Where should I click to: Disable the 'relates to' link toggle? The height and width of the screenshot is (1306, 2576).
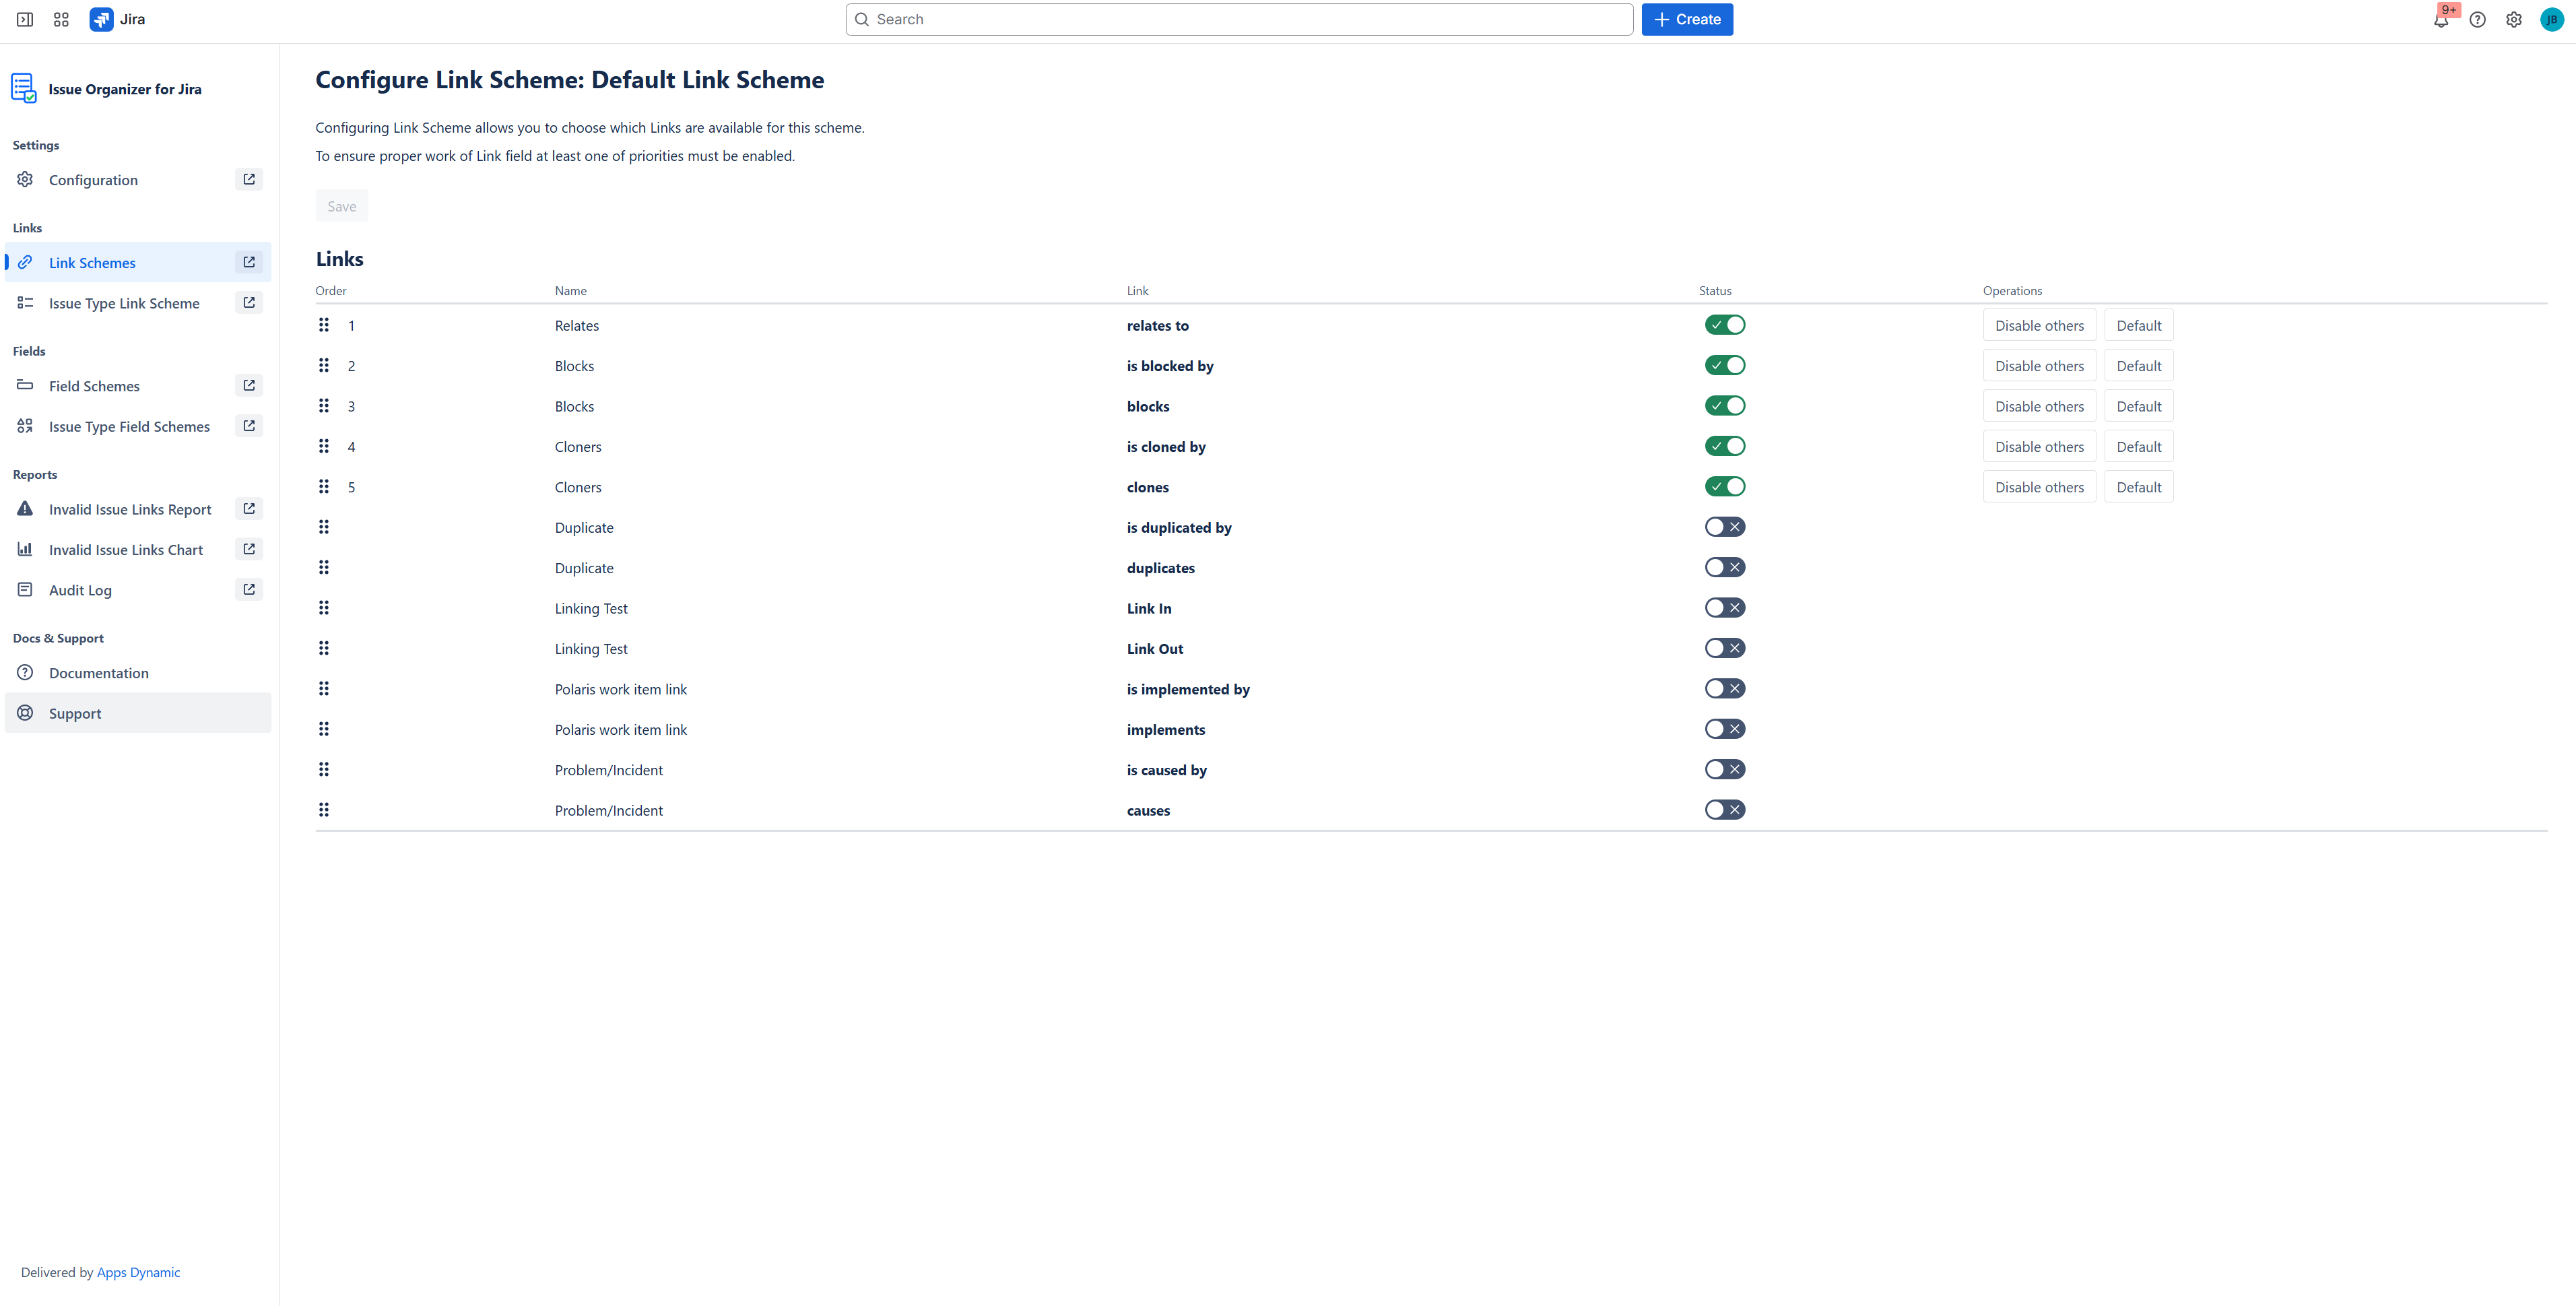(1725, 325)
